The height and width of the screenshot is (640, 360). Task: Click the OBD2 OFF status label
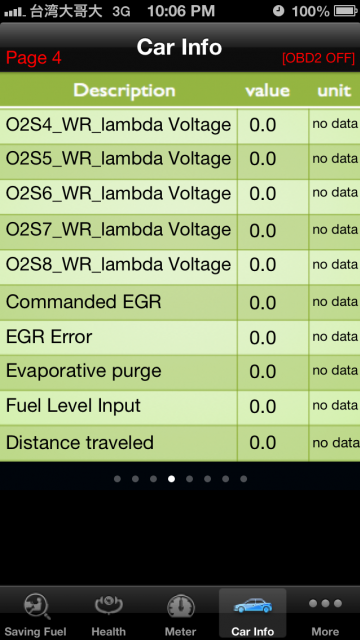click(x=318, y=58)
